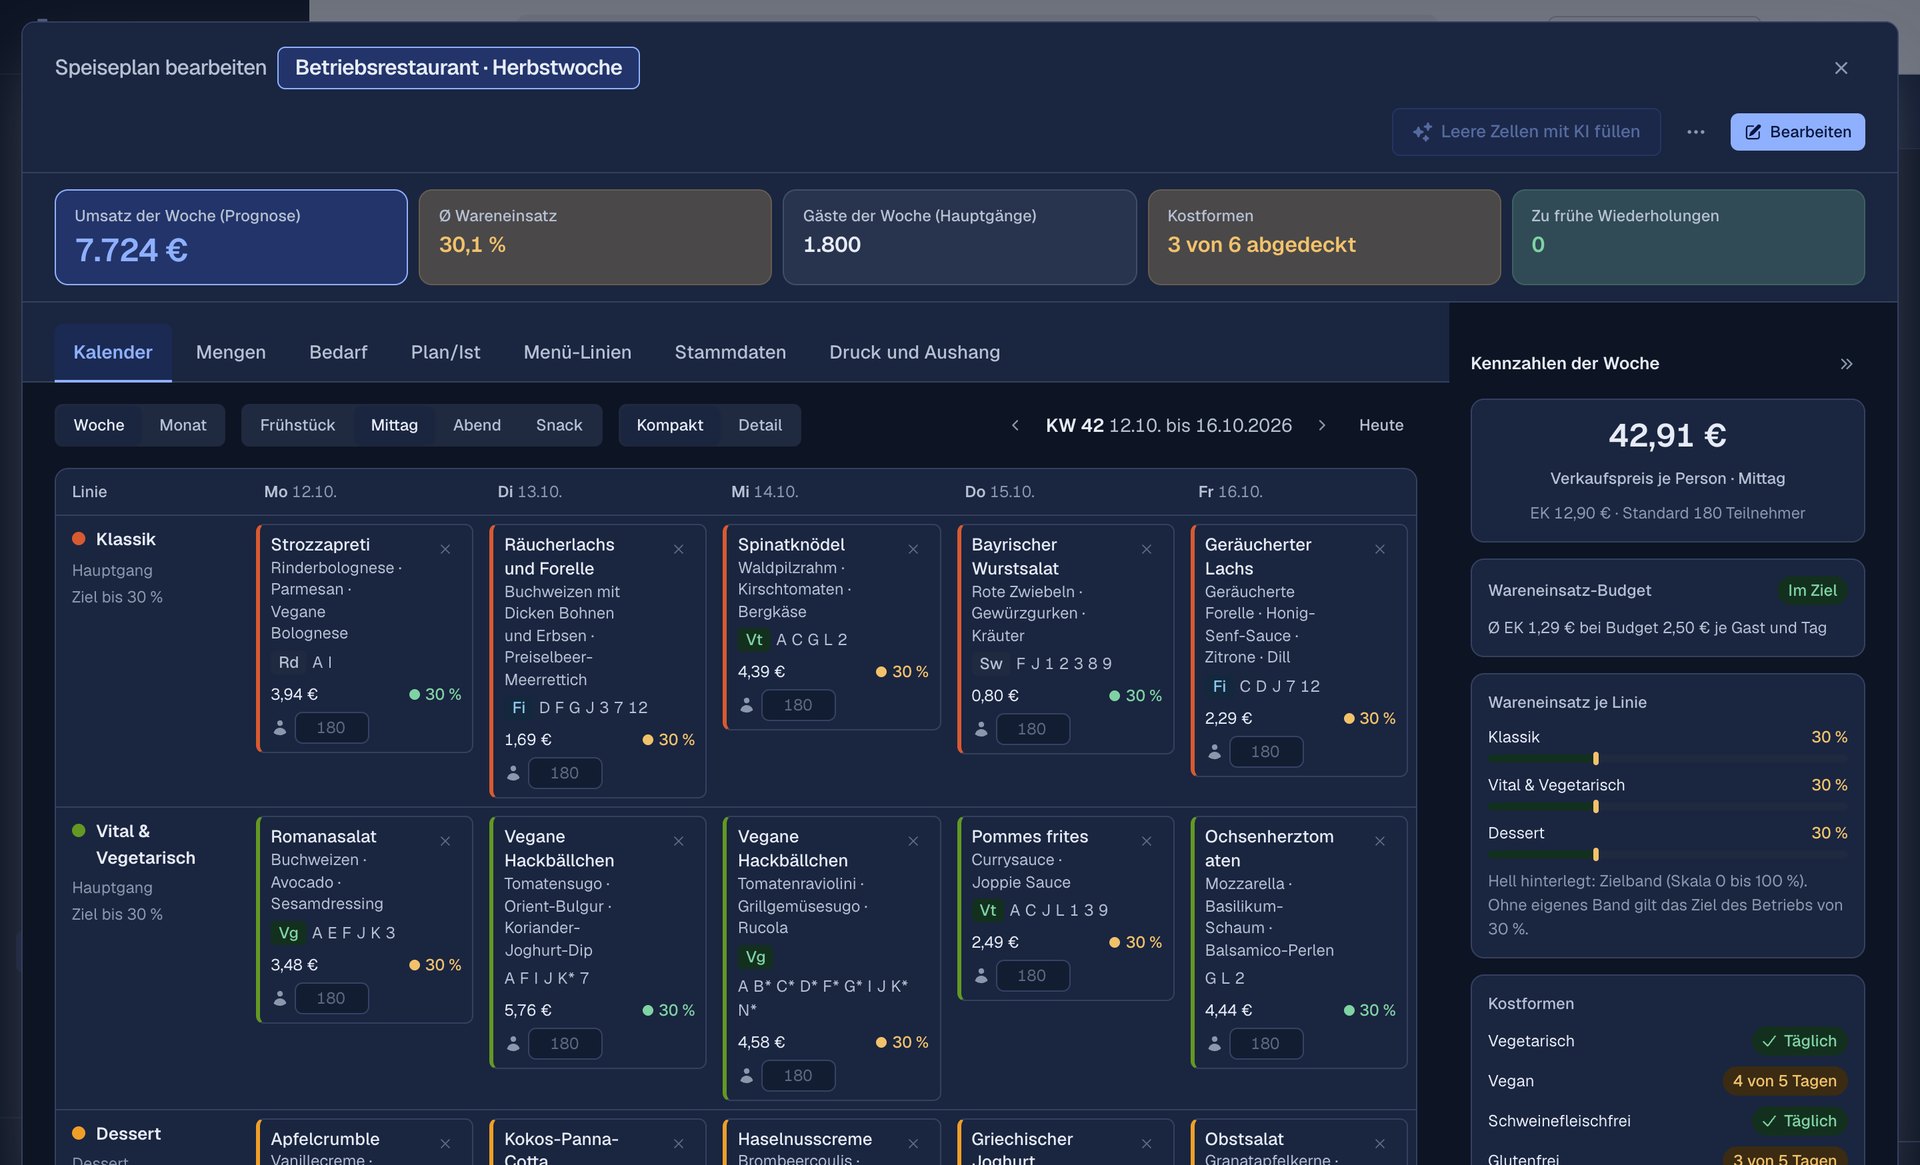Viewport: 1920px width, 1165px height.
Task: Collapse the Kennzahlen der Woche panel
Action: pyautogui.click(x=1846, y=364)
